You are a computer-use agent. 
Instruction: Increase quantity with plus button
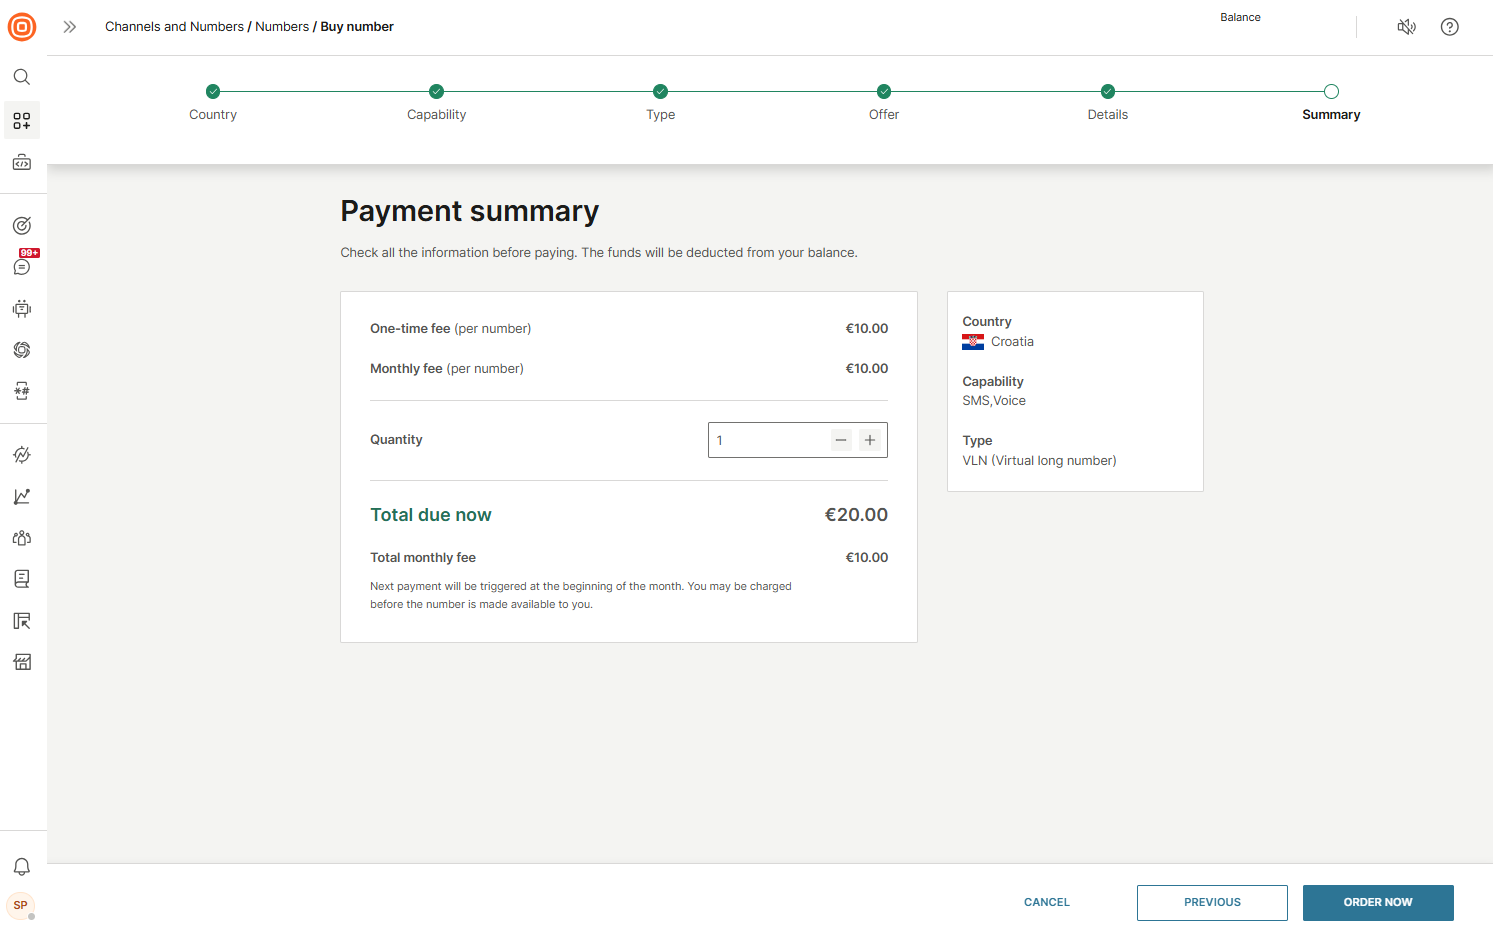pos(870,440)
